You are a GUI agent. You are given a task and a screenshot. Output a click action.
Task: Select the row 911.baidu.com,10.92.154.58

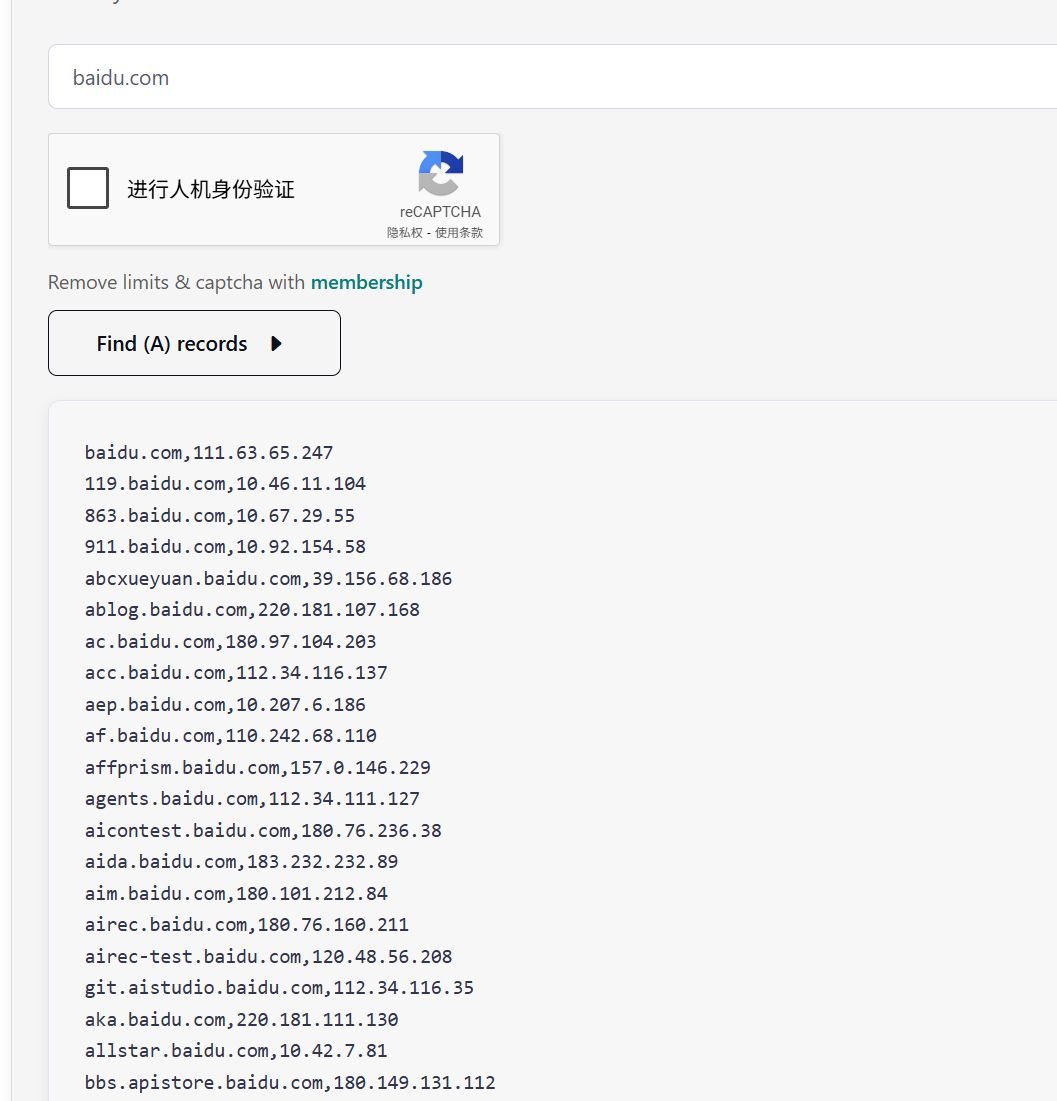225,547
